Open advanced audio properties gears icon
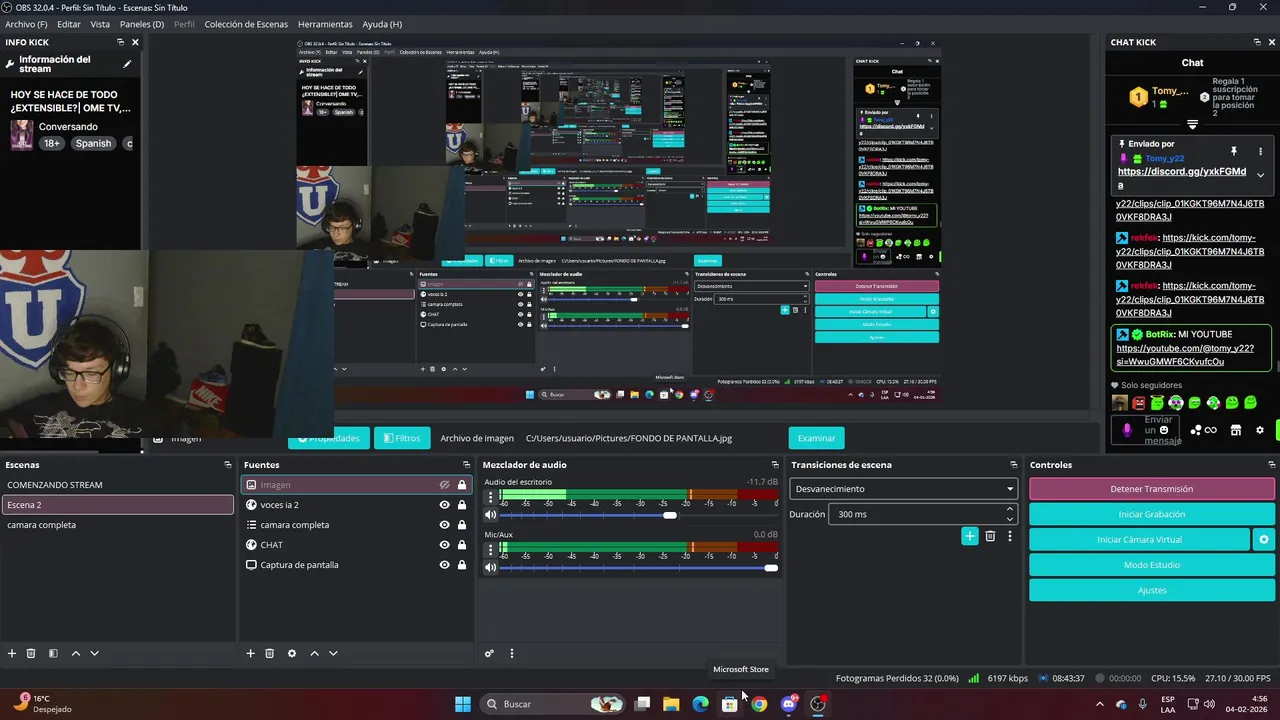Viewport: 1280px width, 720px height. [x=489, y=653]
